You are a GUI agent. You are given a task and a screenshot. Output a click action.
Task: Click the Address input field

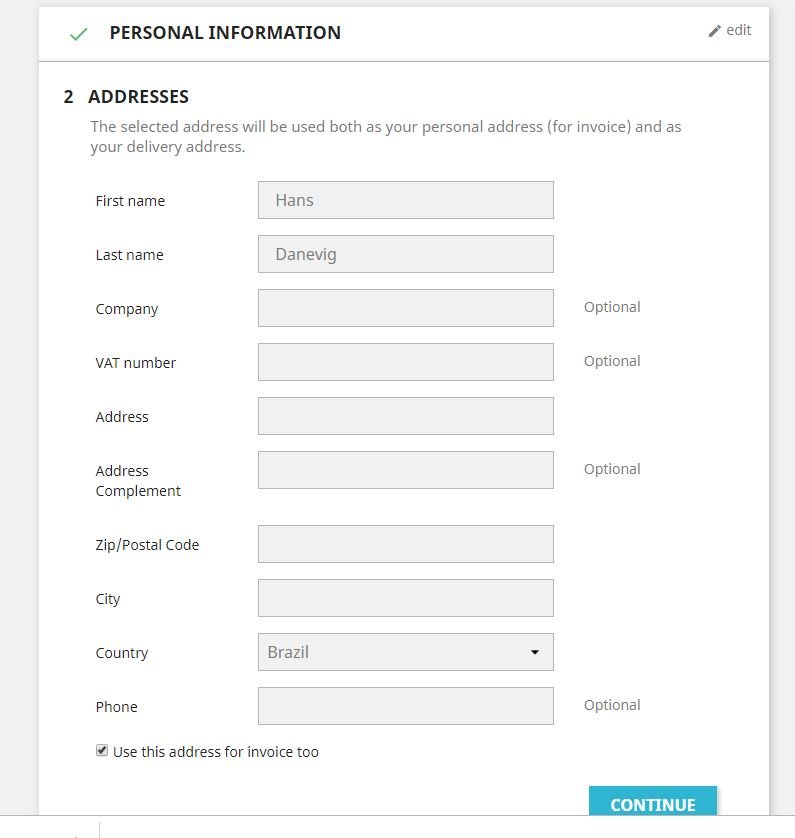click(405, 416)
